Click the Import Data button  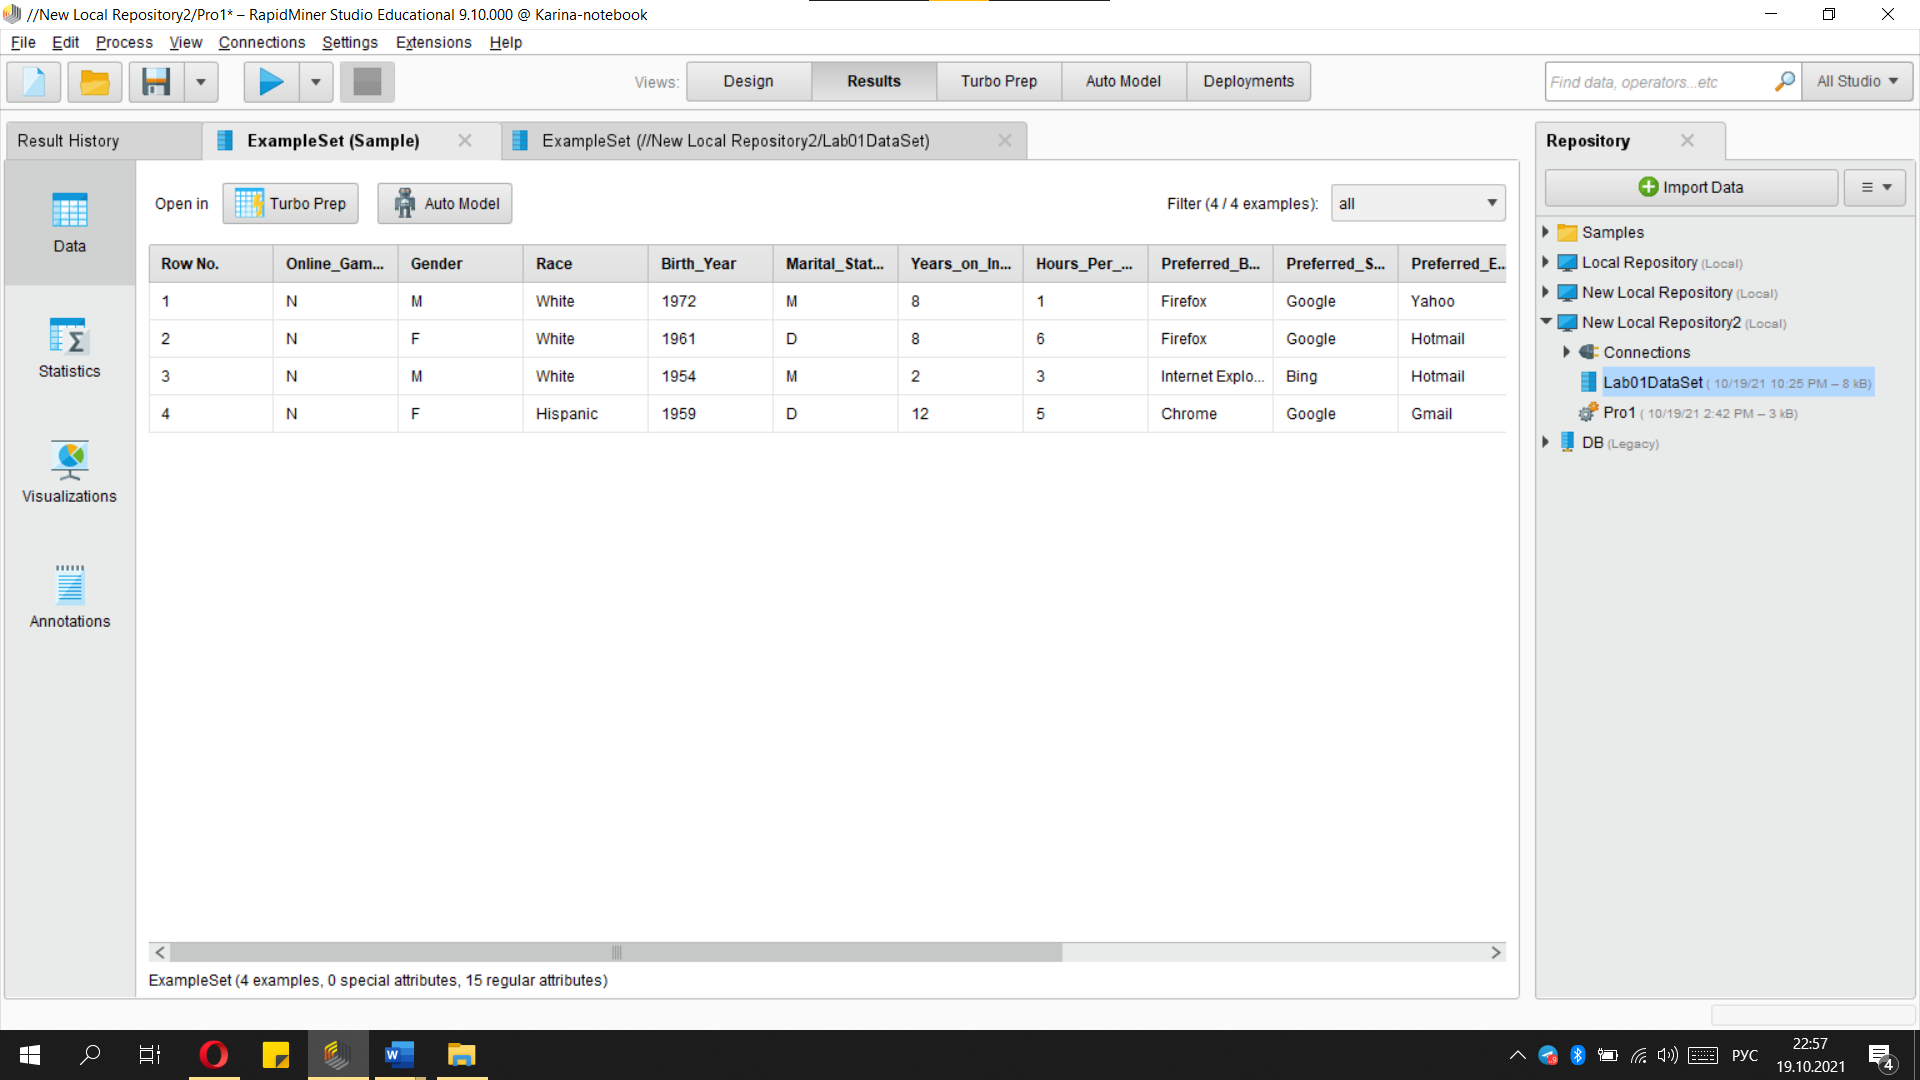[x=1691, y=187]
